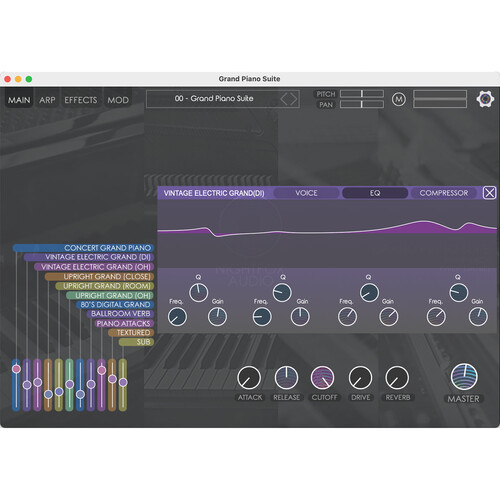500x500 pixels.
Task: Select the Piano Attacks layer label
Action: pyautogui.click(x=124, y=323)
